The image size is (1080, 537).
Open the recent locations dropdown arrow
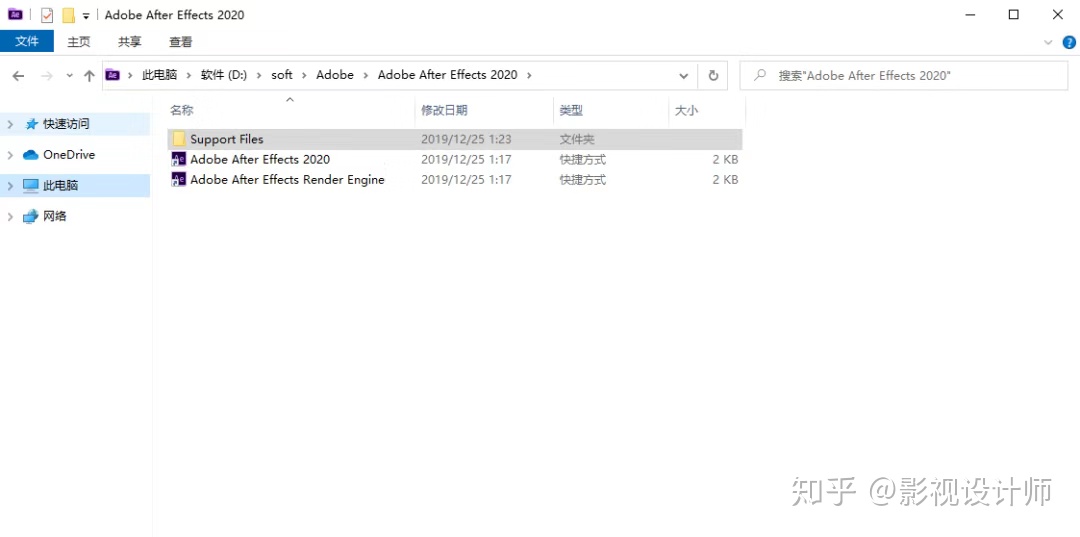70,76
